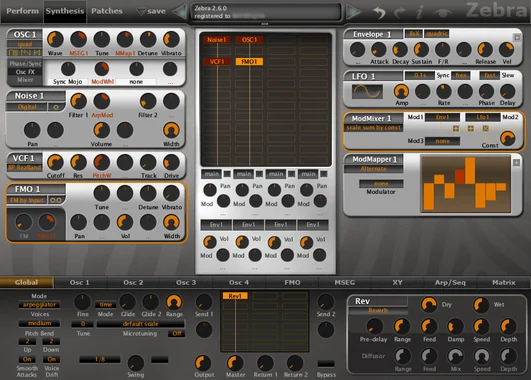This screenshot has height=380, width=531.
Task: Click the 1/8 arpeggiator rate field
Action: [x=100, y=359]
